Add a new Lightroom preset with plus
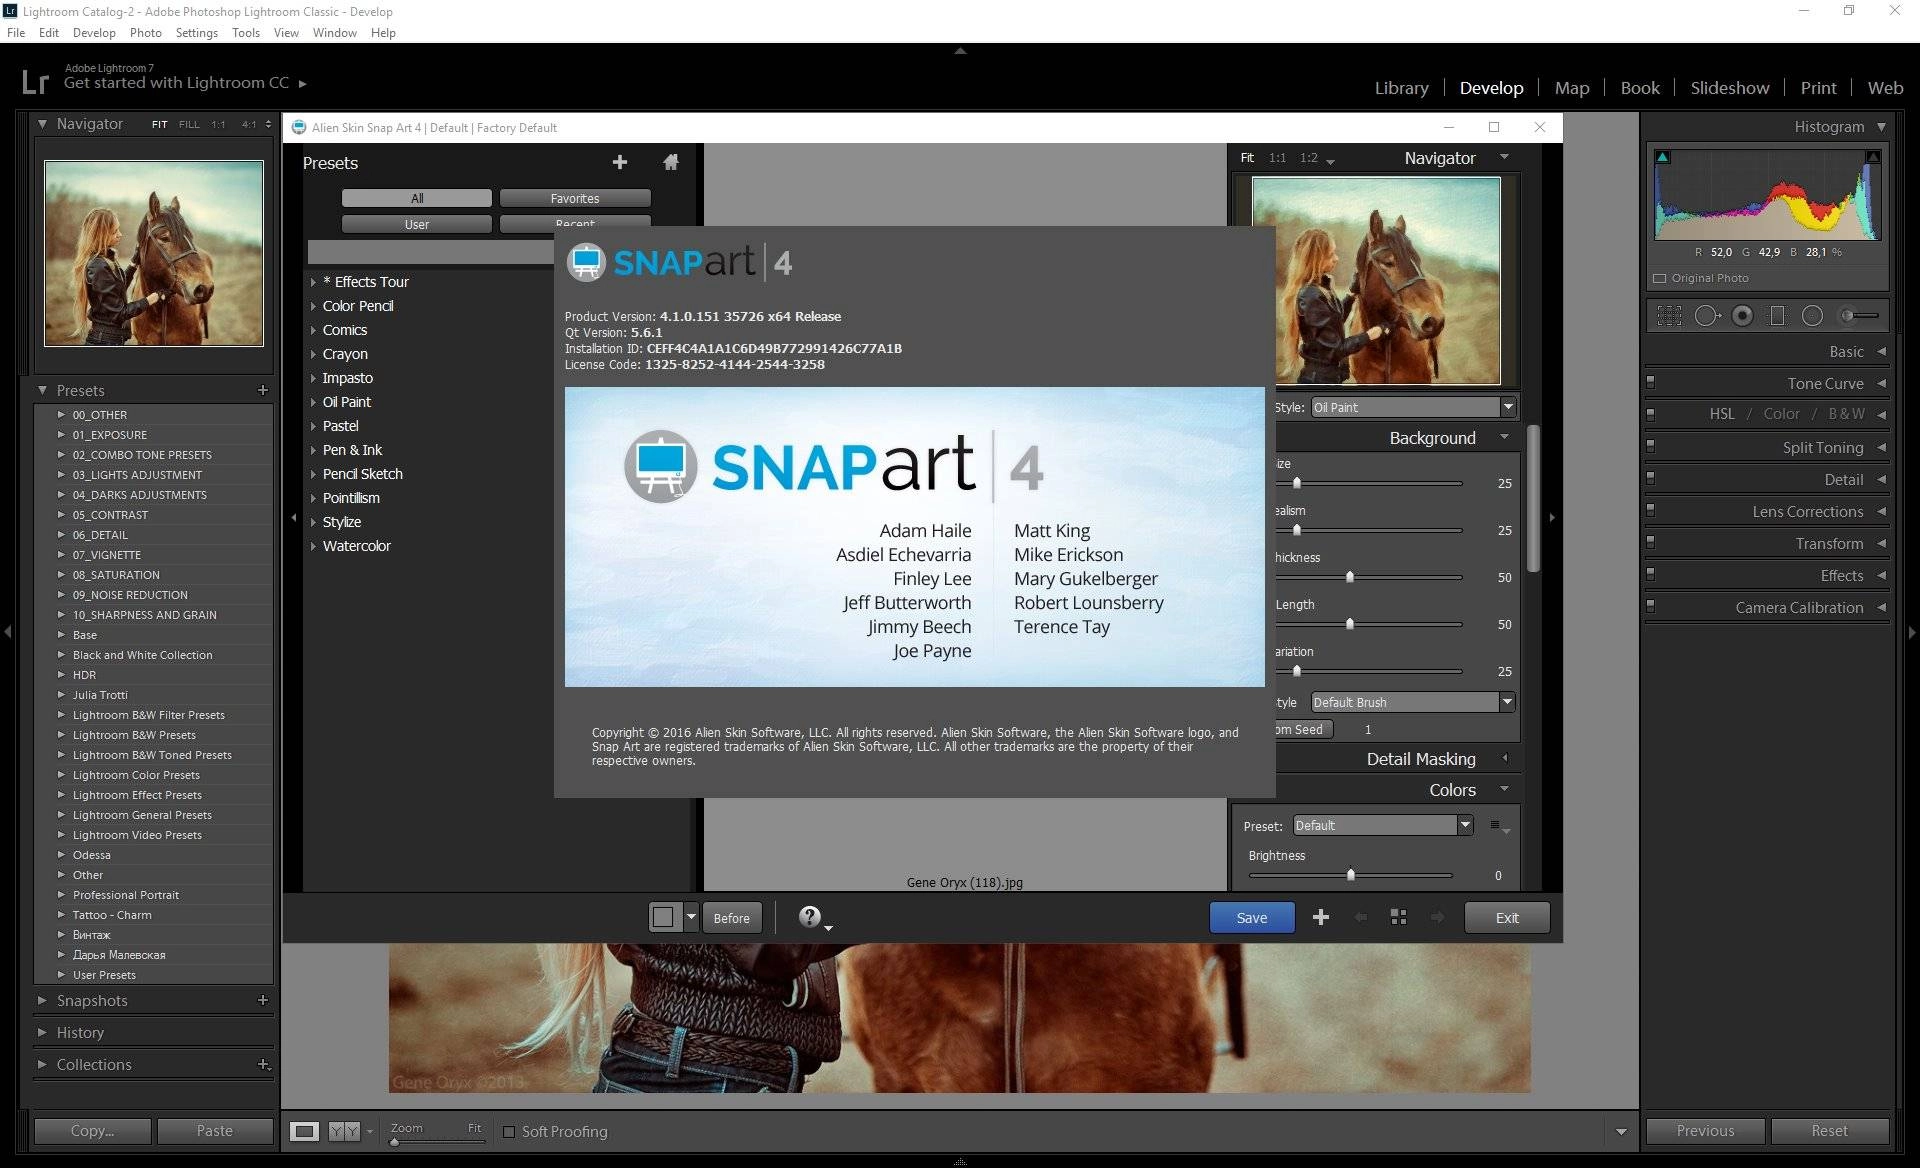 click(x=262, y=390)
